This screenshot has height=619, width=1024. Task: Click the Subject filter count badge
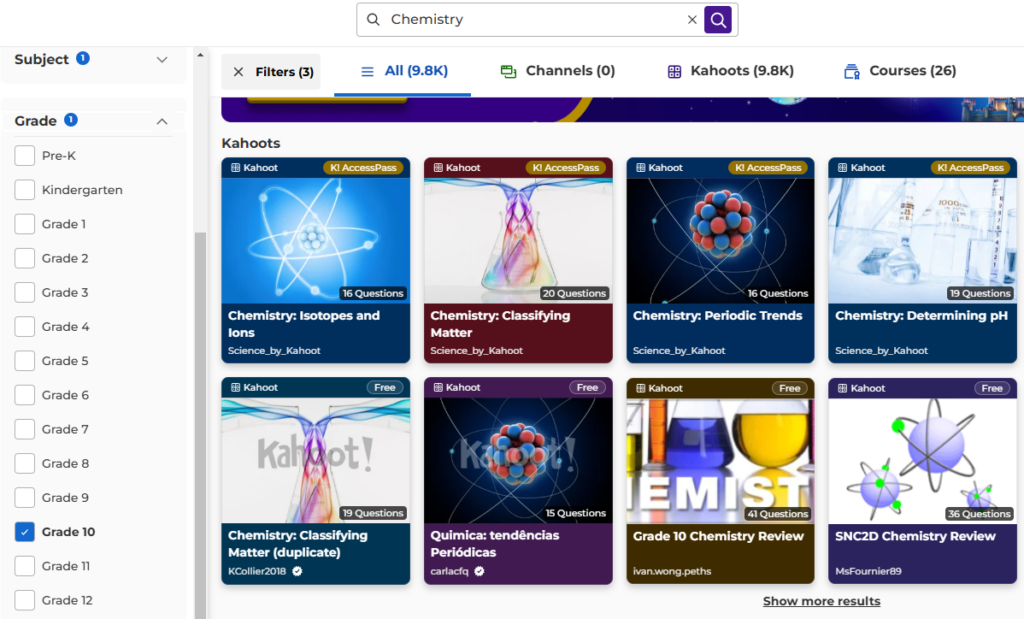83,58
